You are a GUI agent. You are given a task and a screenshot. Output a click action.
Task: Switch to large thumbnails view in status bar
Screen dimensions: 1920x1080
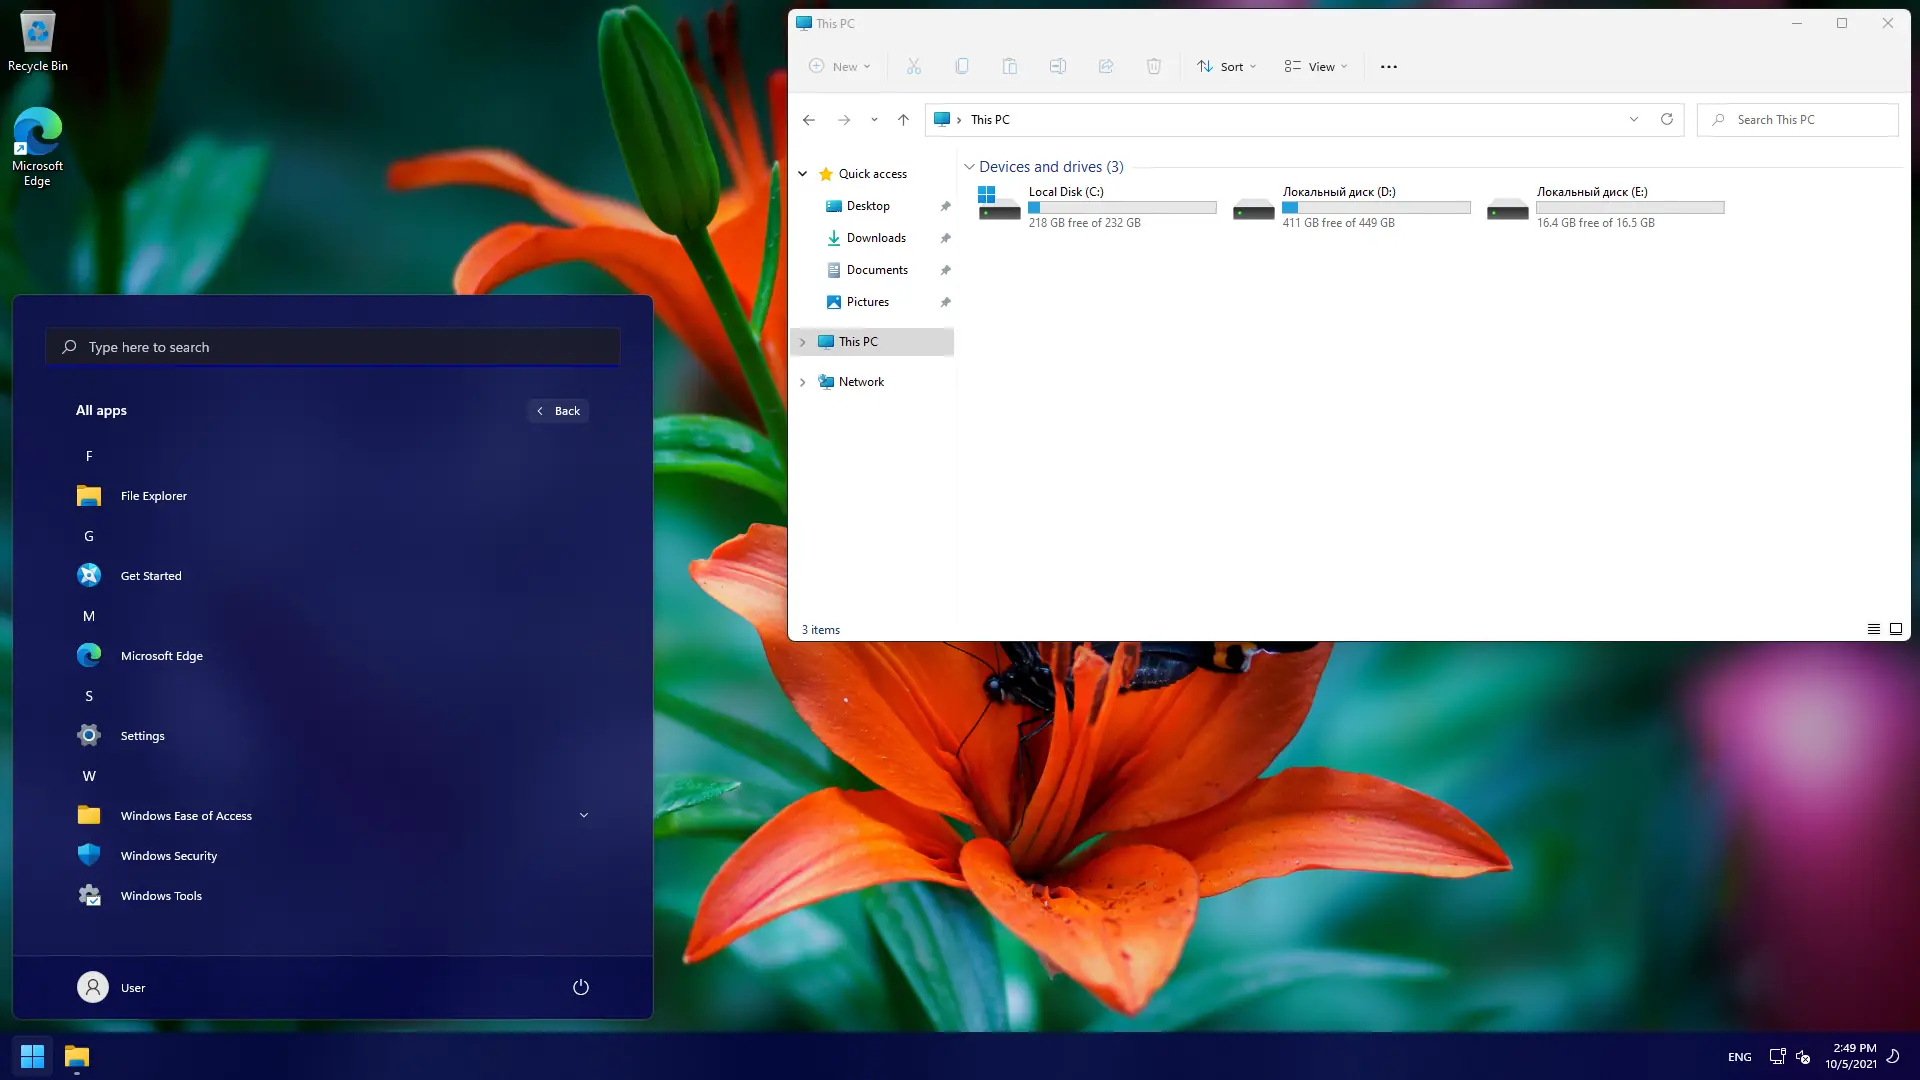coord(1896,629)
